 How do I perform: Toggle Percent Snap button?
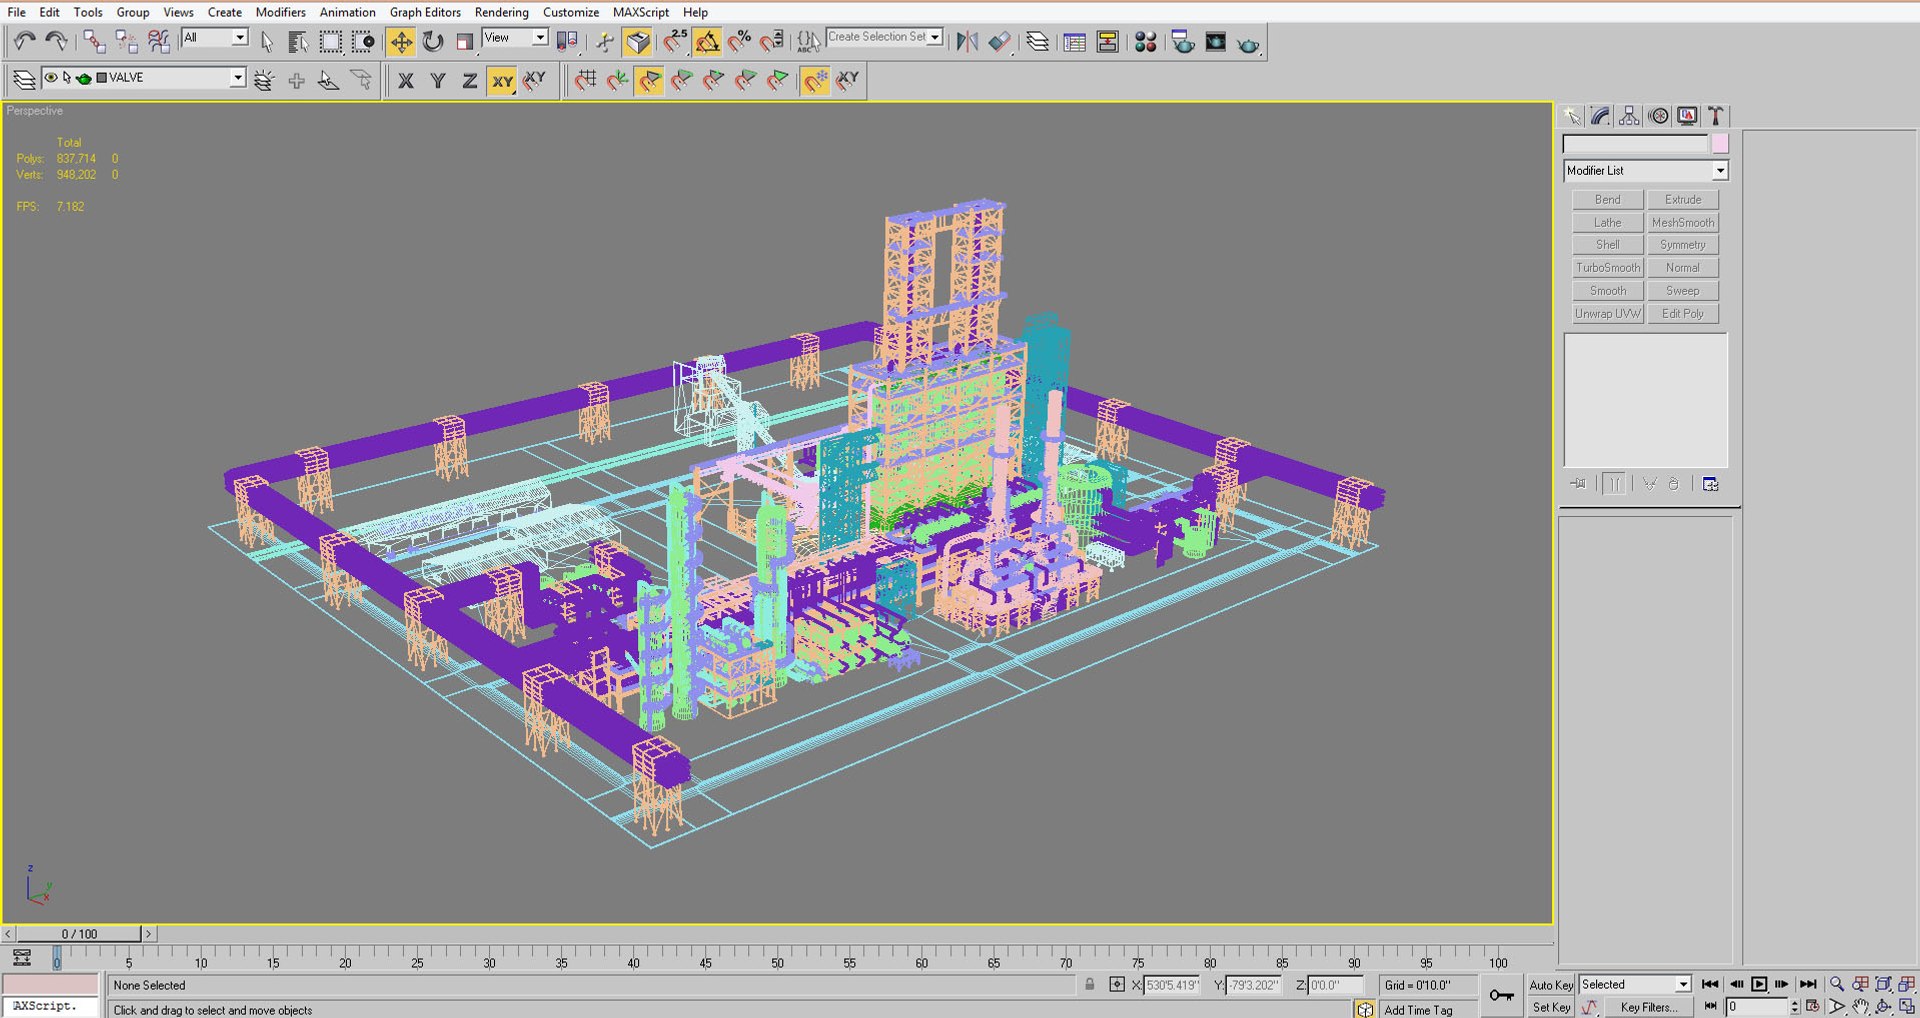tap(740, 41)
